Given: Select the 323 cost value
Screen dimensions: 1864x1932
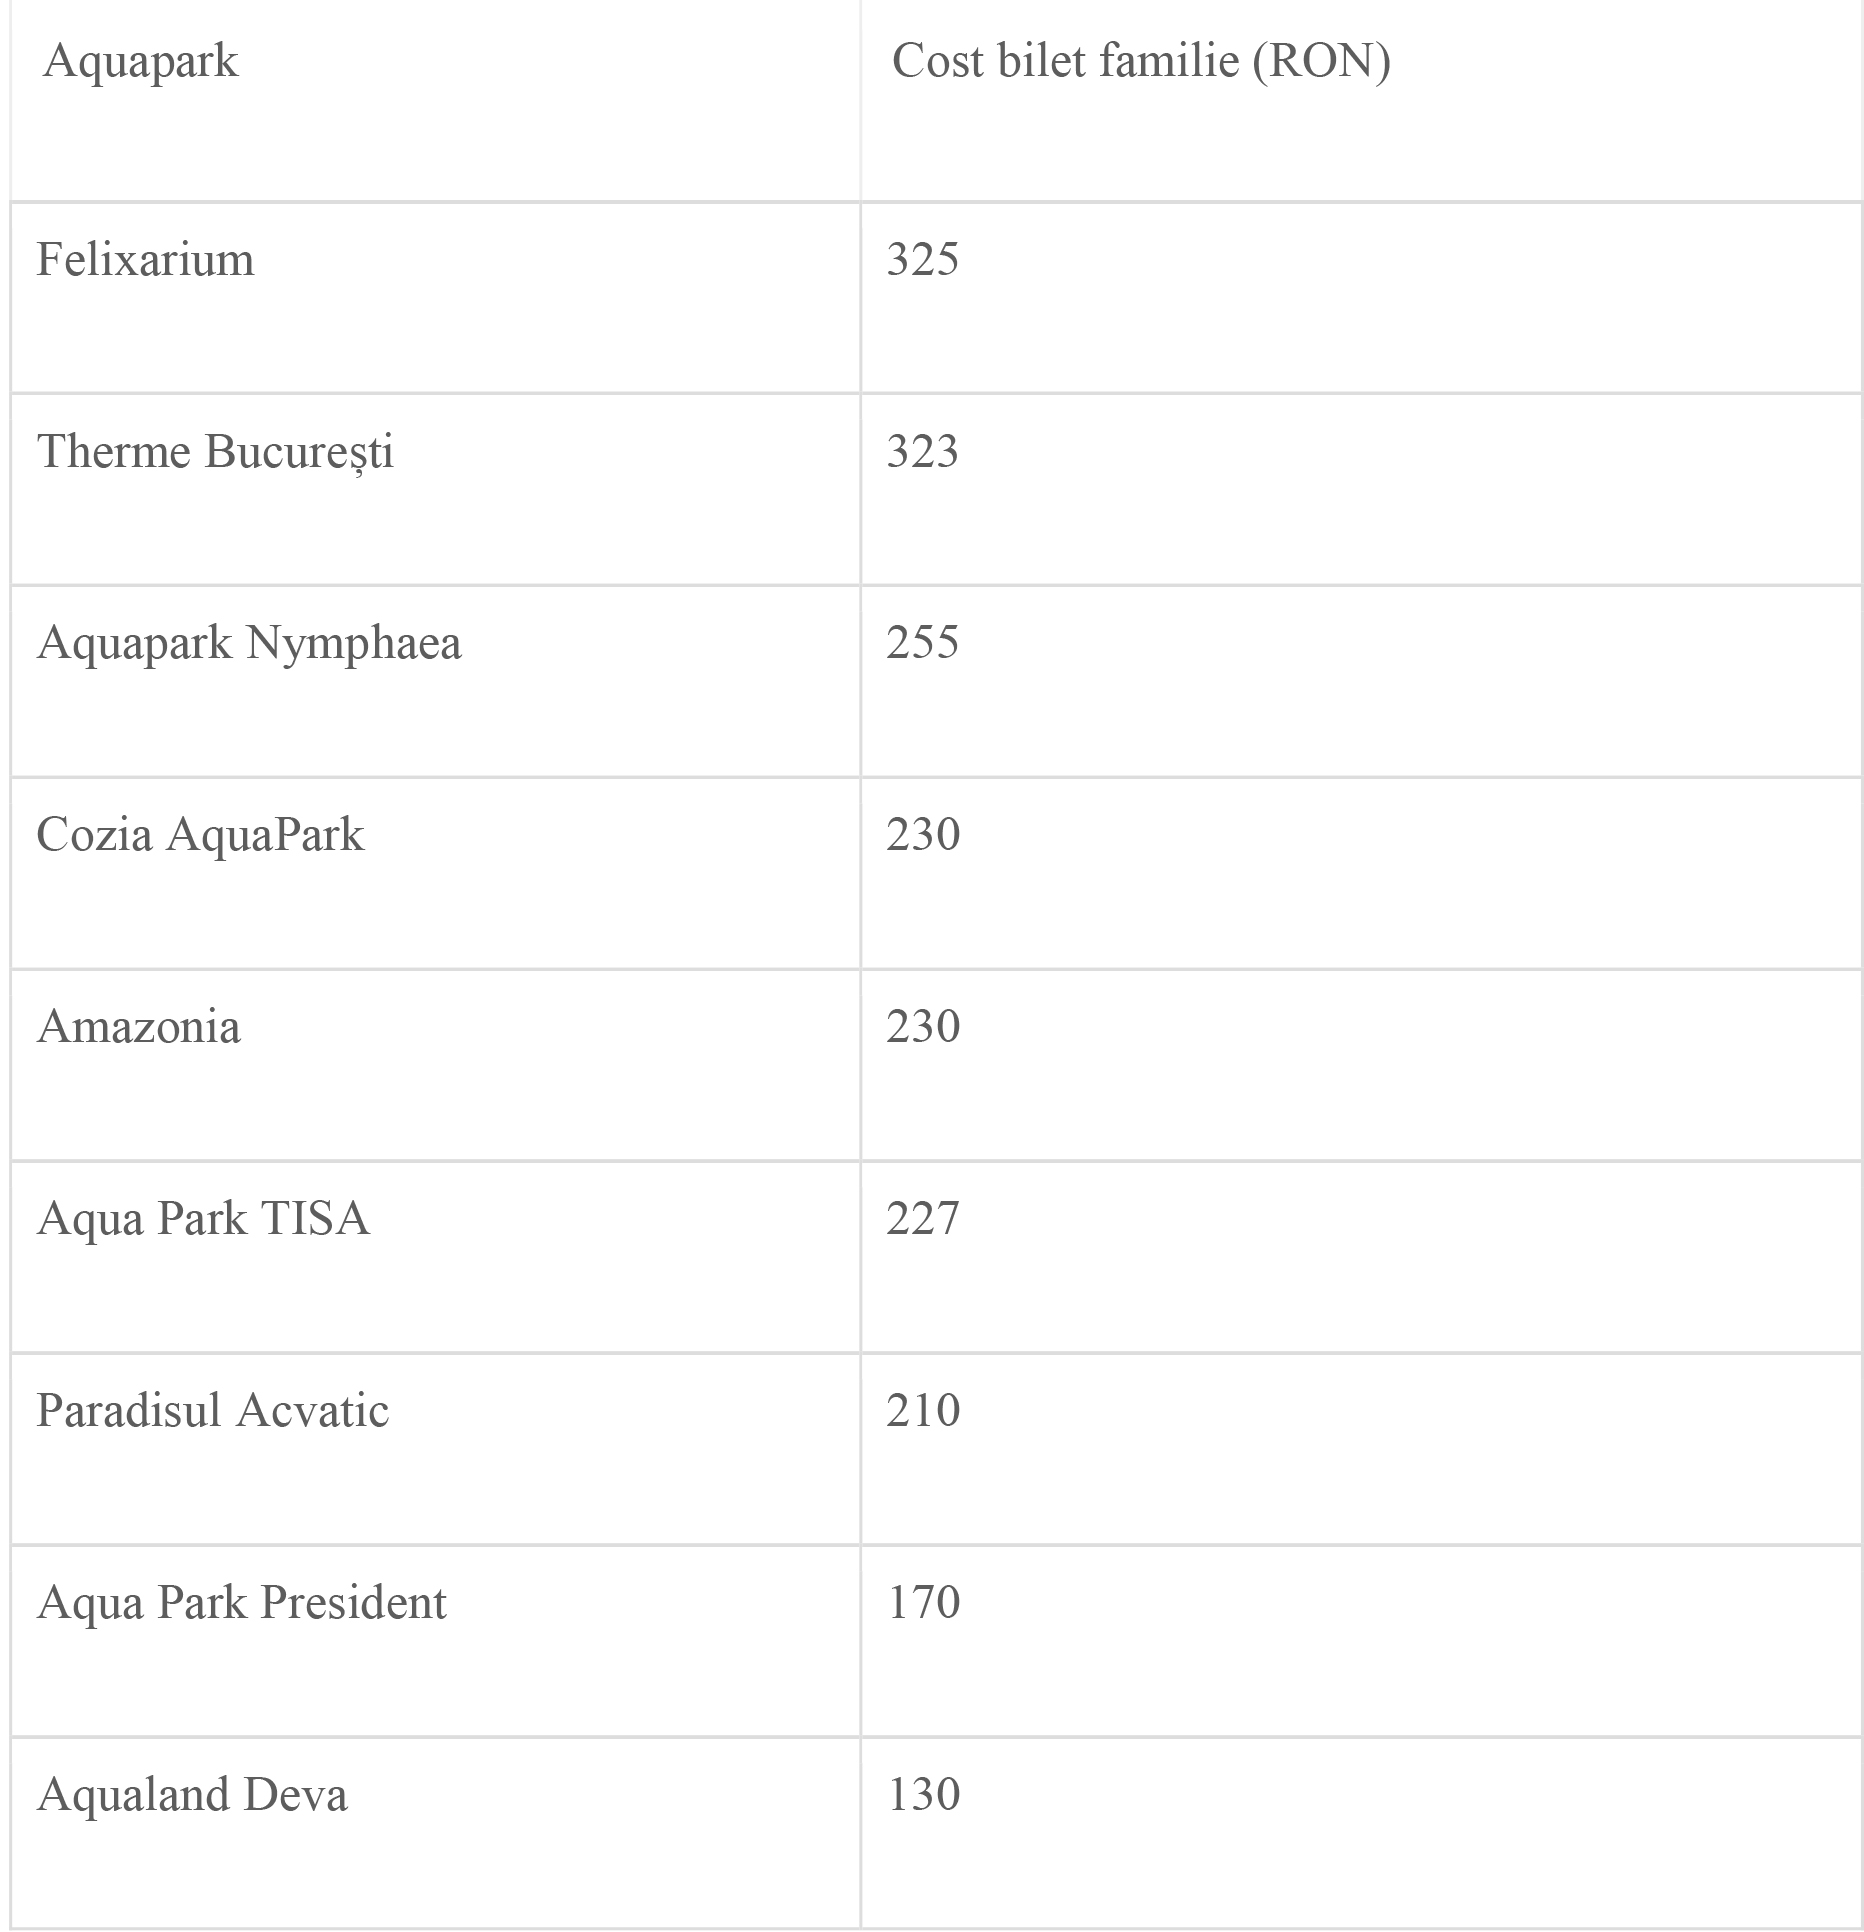Looking at the screenshot, I should click(x=922, y=452).
